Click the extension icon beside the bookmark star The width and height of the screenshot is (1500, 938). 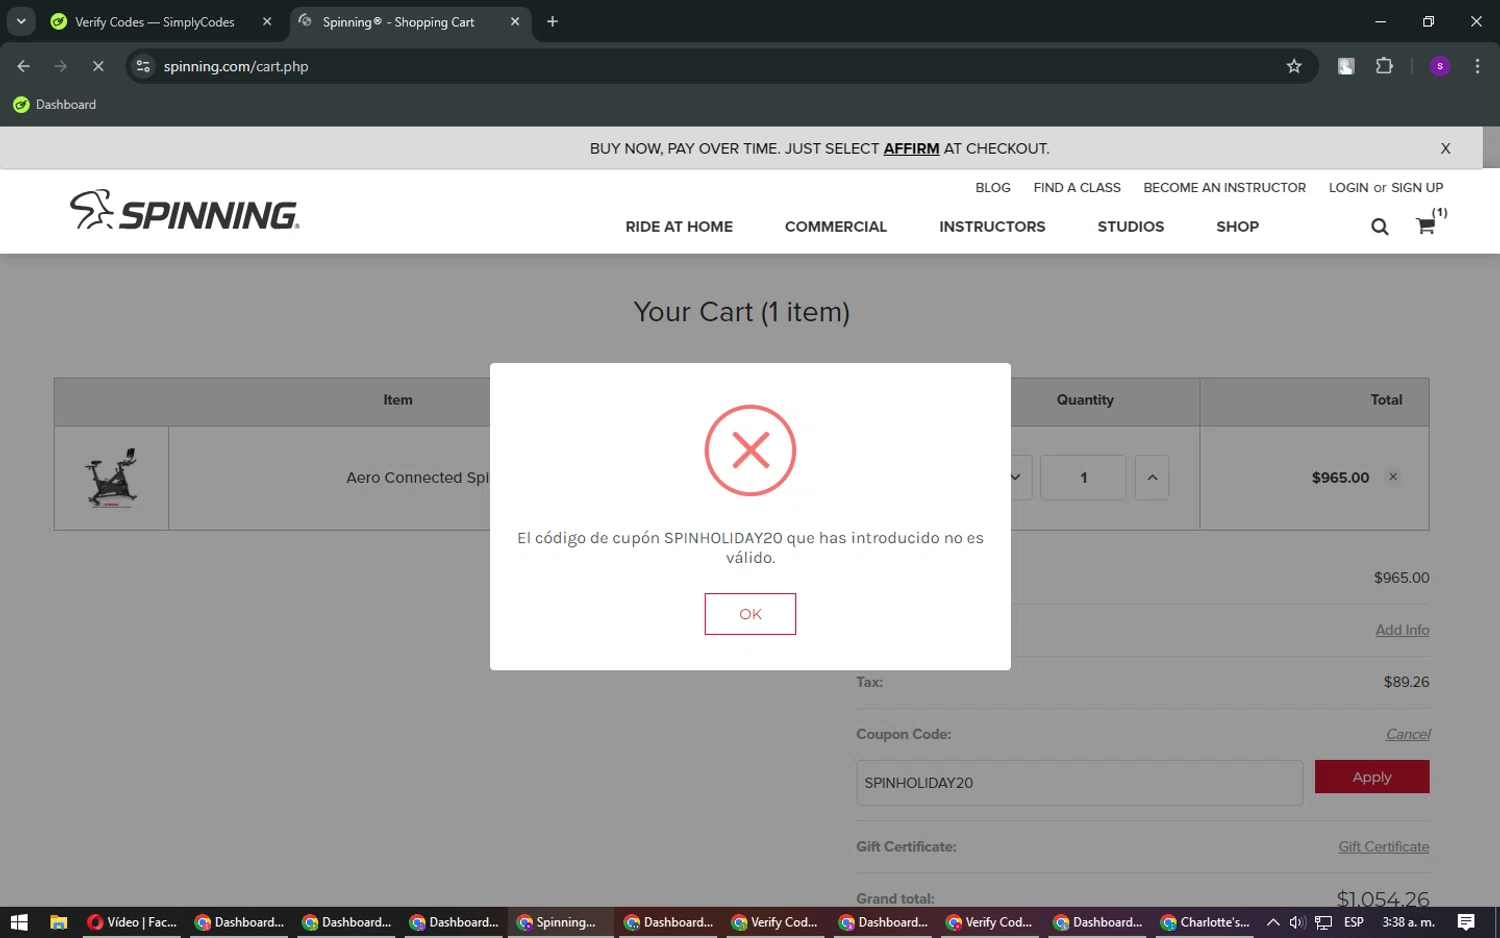click(1346, 66)
